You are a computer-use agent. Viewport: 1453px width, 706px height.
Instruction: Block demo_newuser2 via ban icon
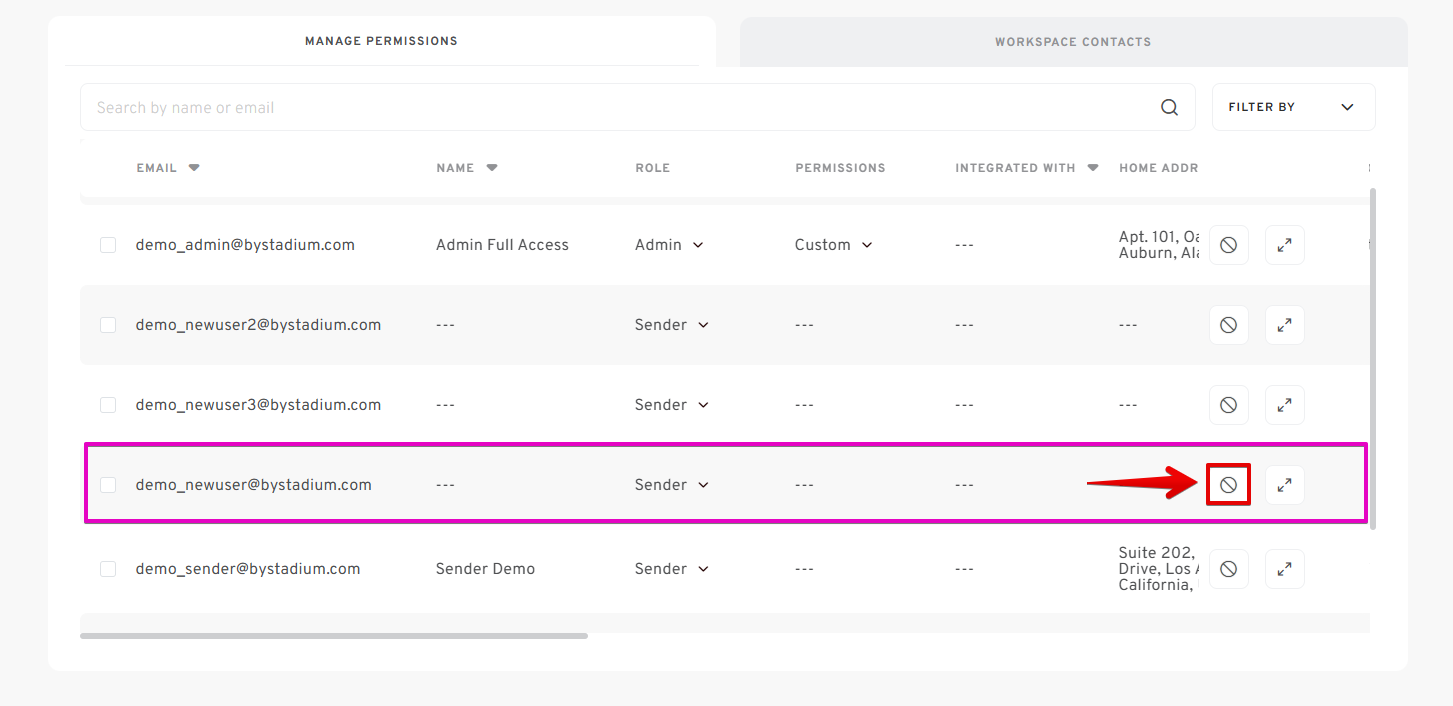[1228, 325]
